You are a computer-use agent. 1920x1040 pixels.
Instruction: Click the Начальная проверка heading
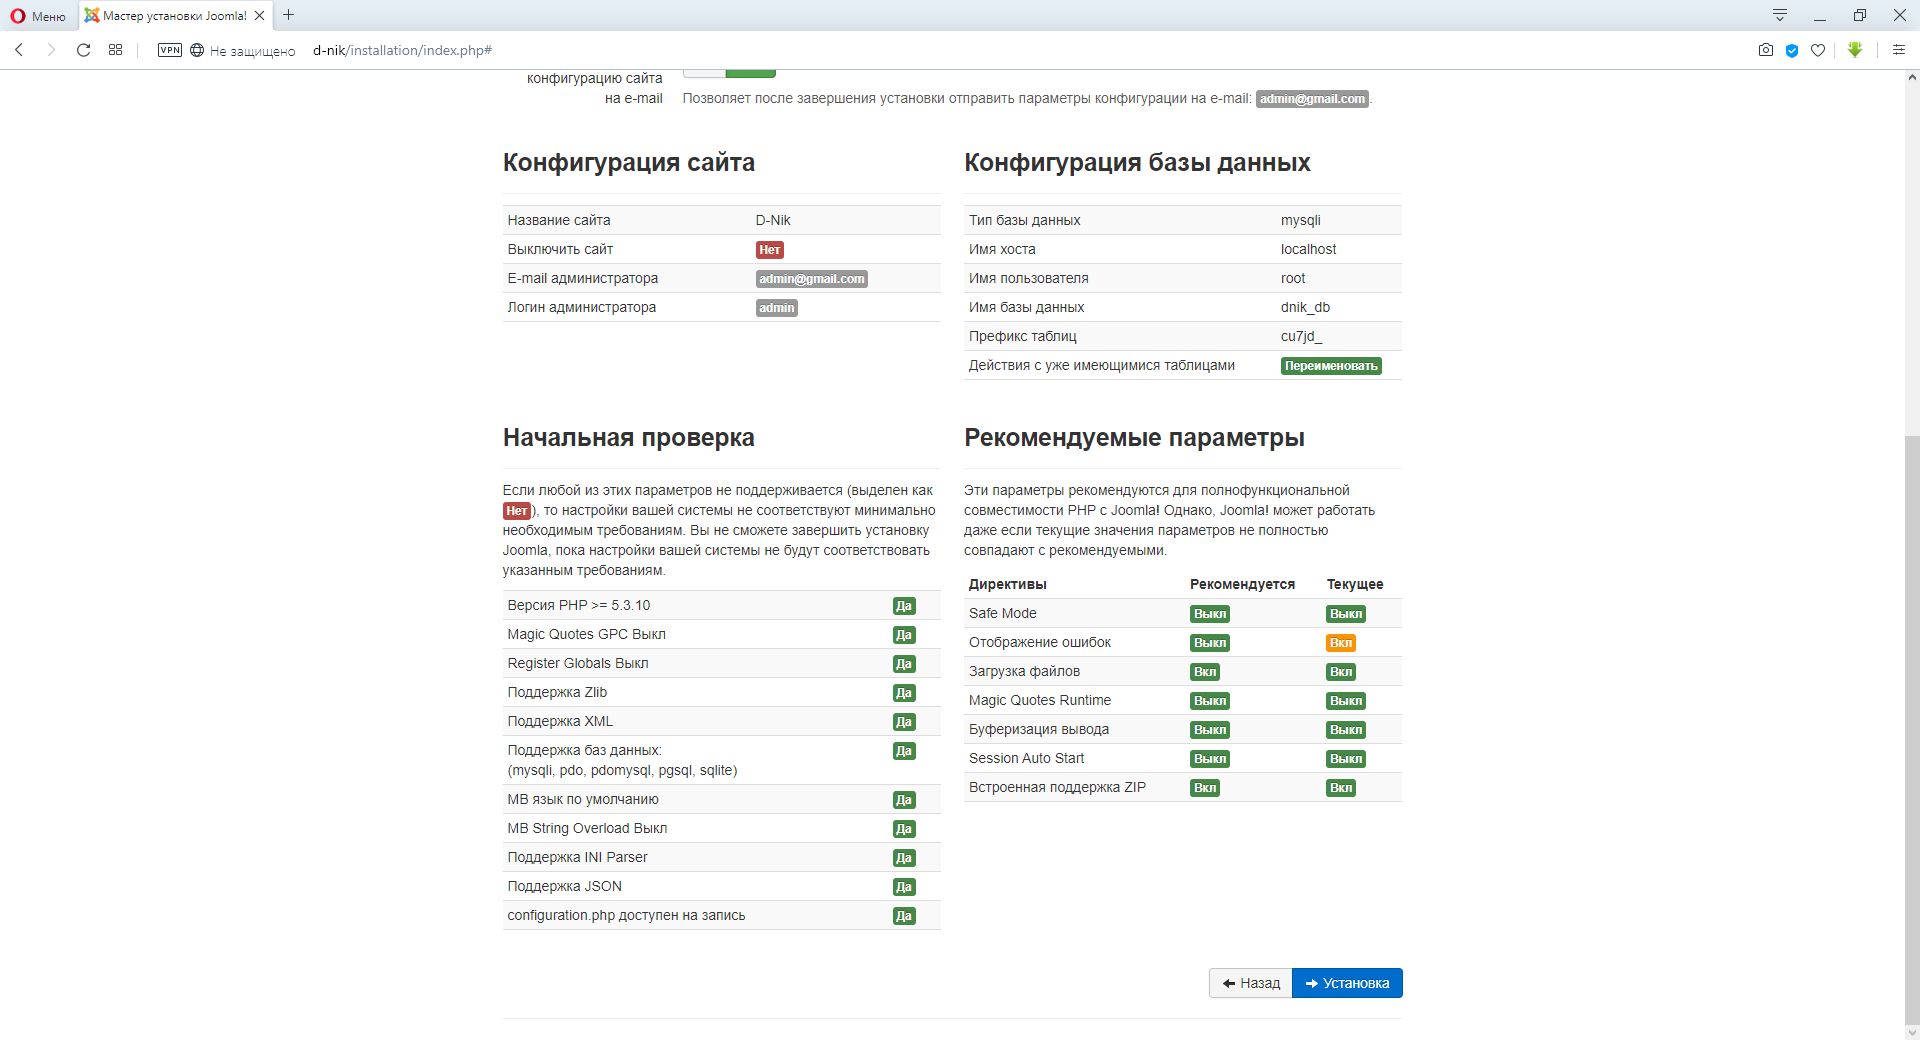pos(629,438)
